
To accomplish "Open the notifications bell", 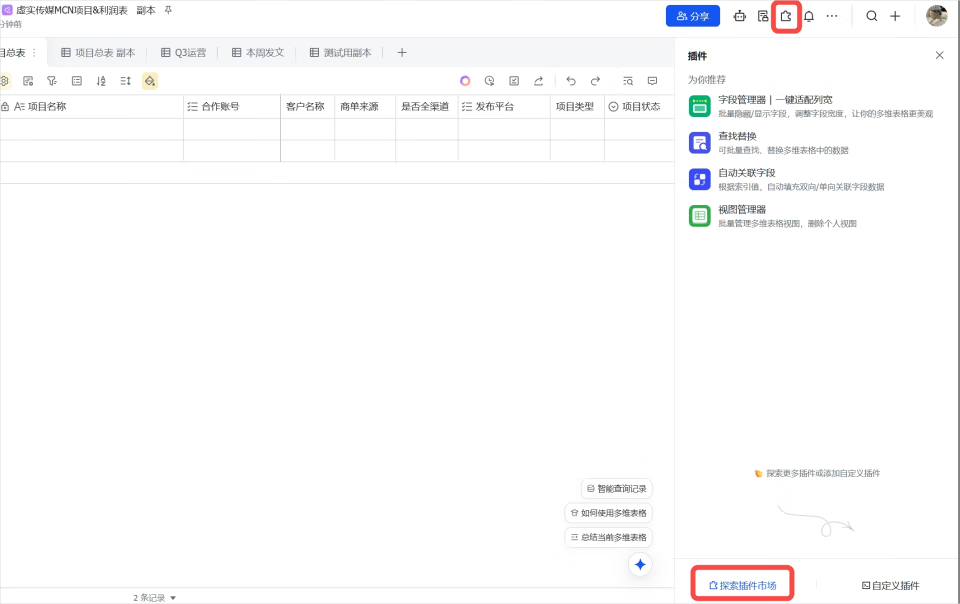I will (x=809, y=16).
